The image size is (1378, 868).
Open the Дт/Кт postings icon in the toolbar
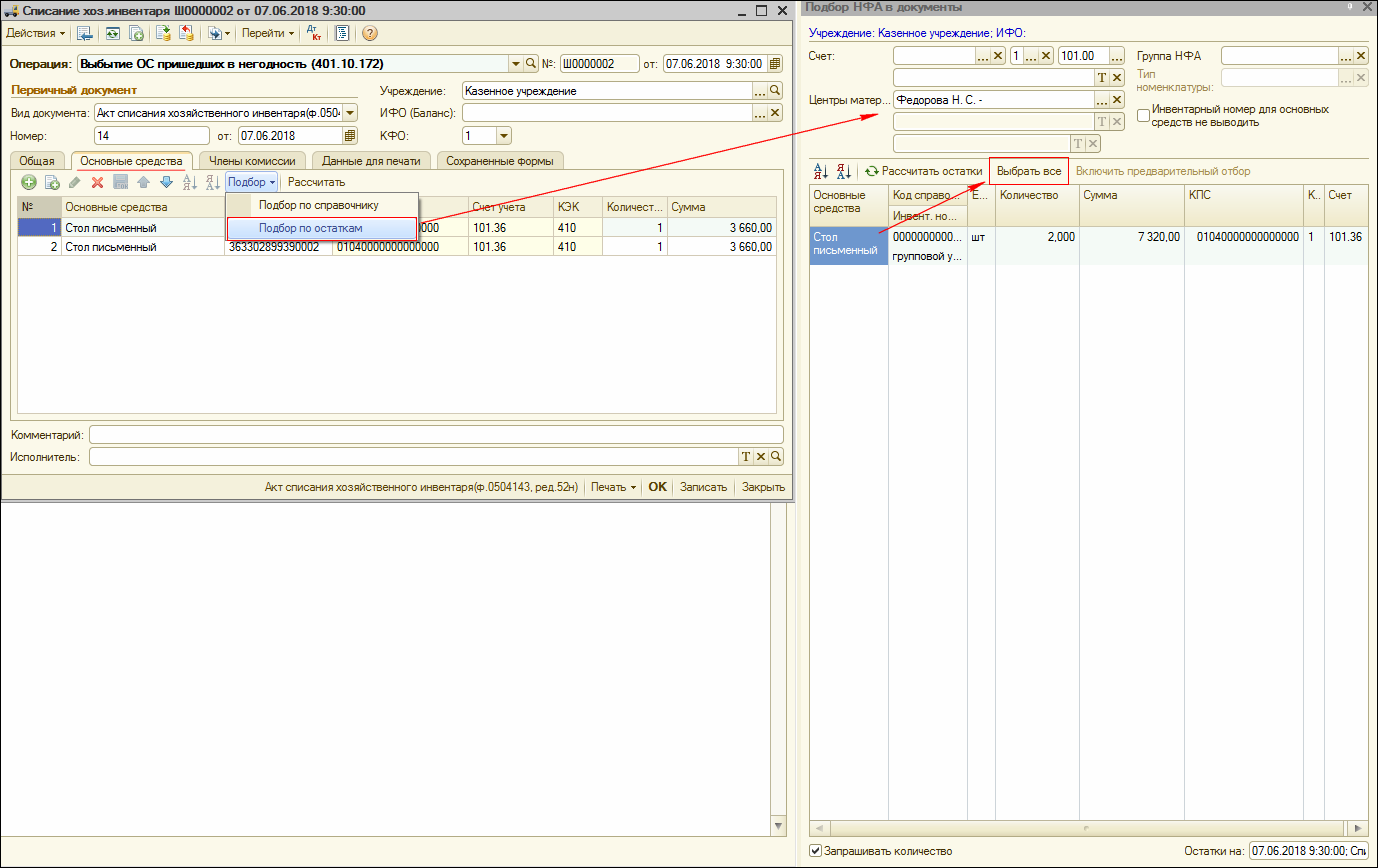(315, 33)
